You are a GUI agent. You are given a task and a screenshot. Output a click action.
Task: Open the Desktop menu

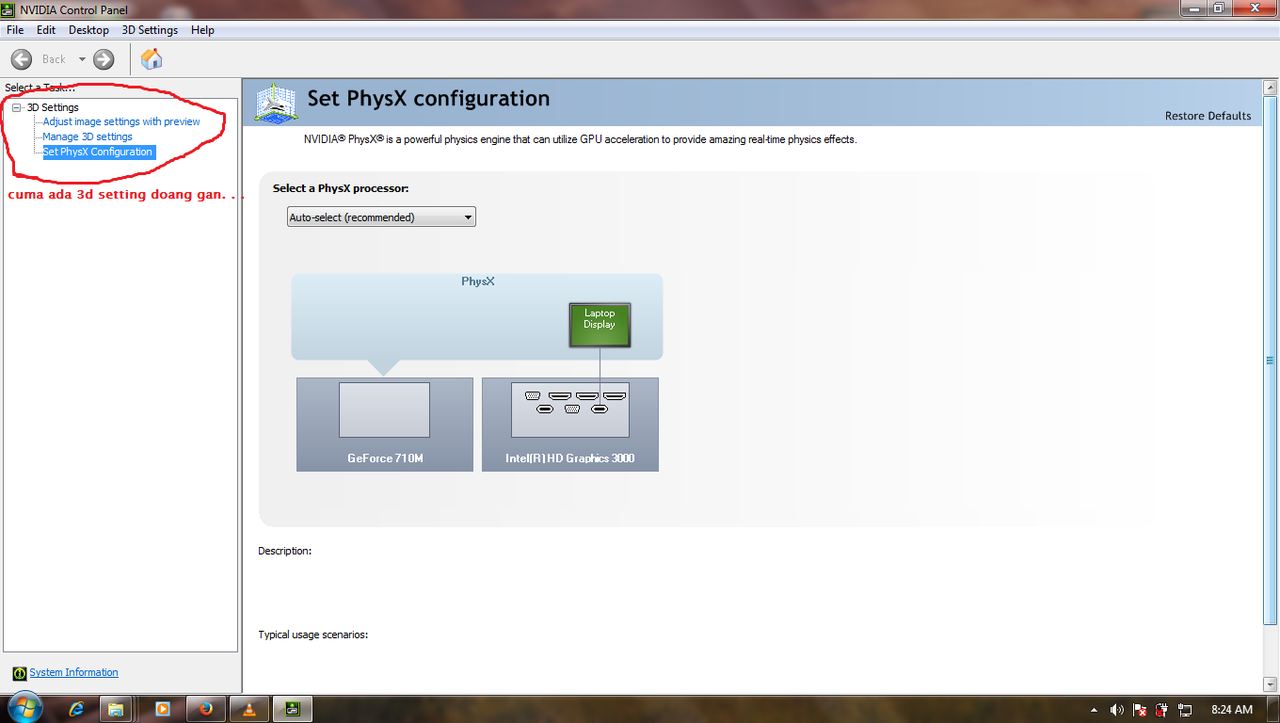88,30
